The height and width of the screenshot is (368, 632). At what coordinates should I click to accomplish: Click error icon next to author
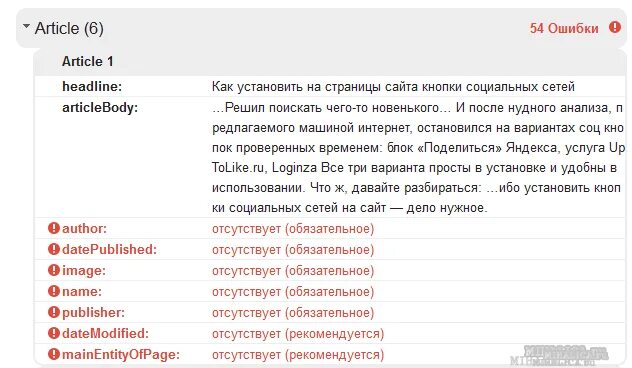click(x=54, y=228)
